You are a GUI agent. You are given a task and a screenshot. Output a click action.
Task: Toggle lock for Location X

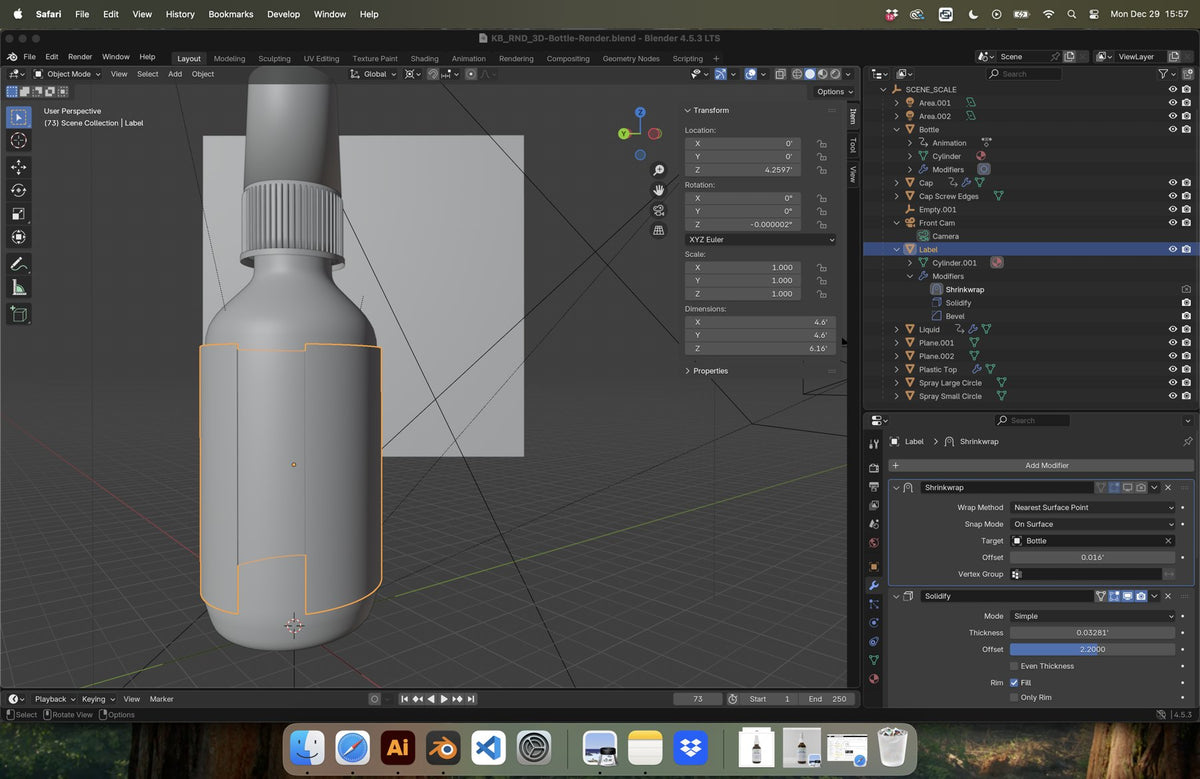[821, 144]
